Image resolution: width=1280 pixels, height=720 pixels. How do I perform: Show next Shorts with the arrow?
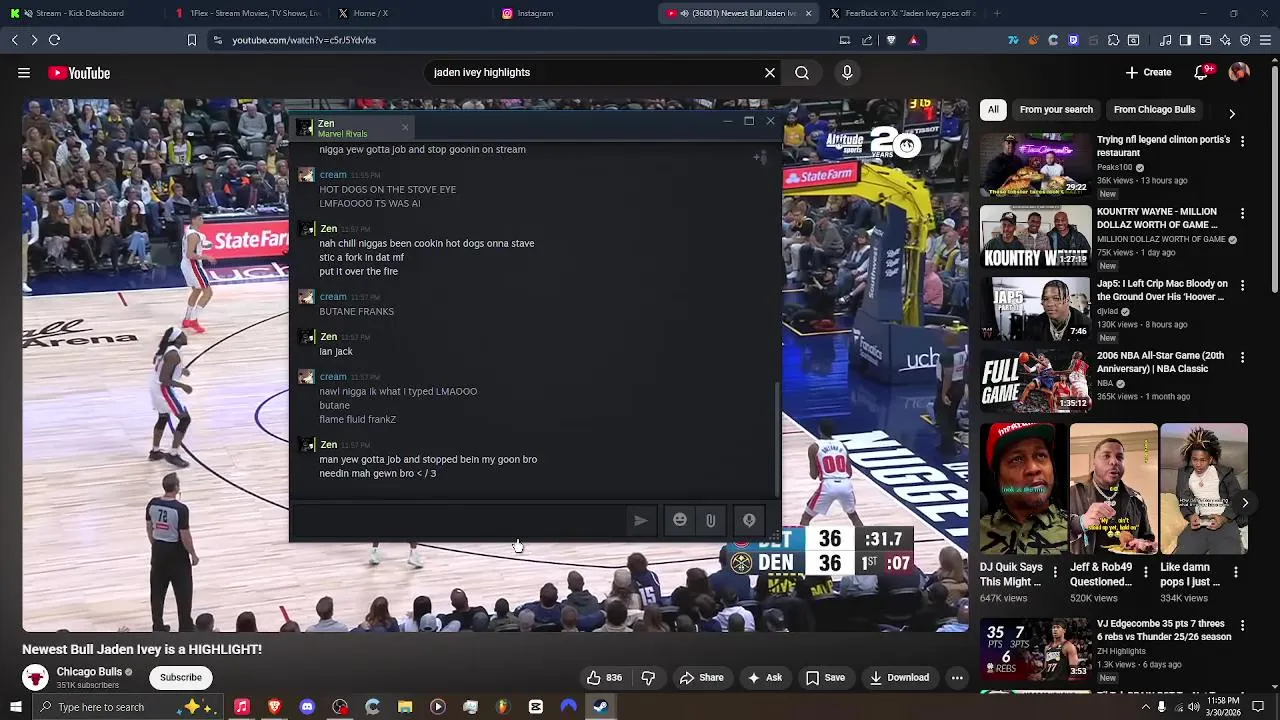[1245, 502]
